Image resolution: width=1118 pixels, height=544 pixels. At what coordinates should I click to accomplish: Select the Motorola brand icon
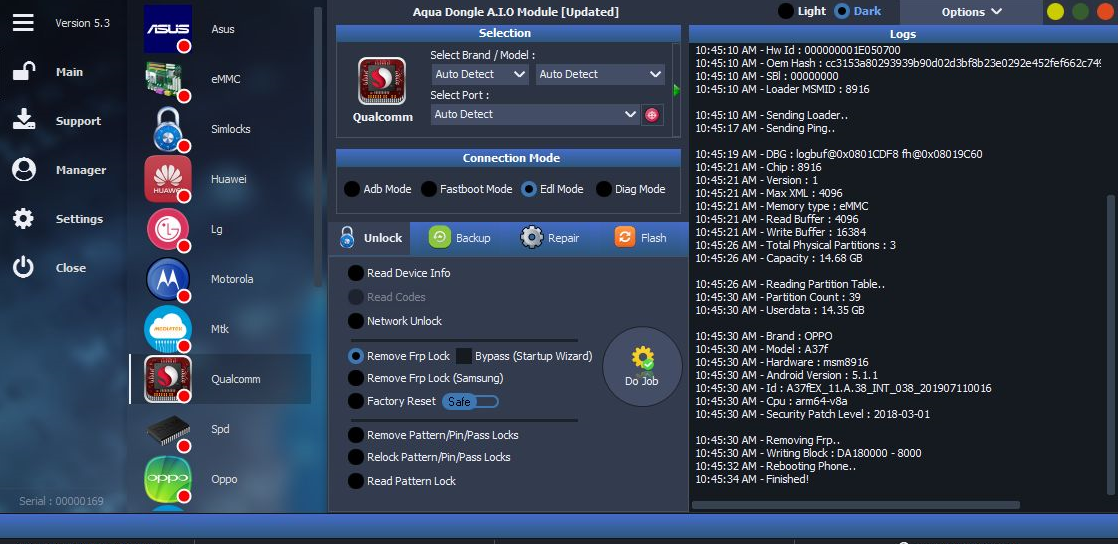tap(168, 279)
